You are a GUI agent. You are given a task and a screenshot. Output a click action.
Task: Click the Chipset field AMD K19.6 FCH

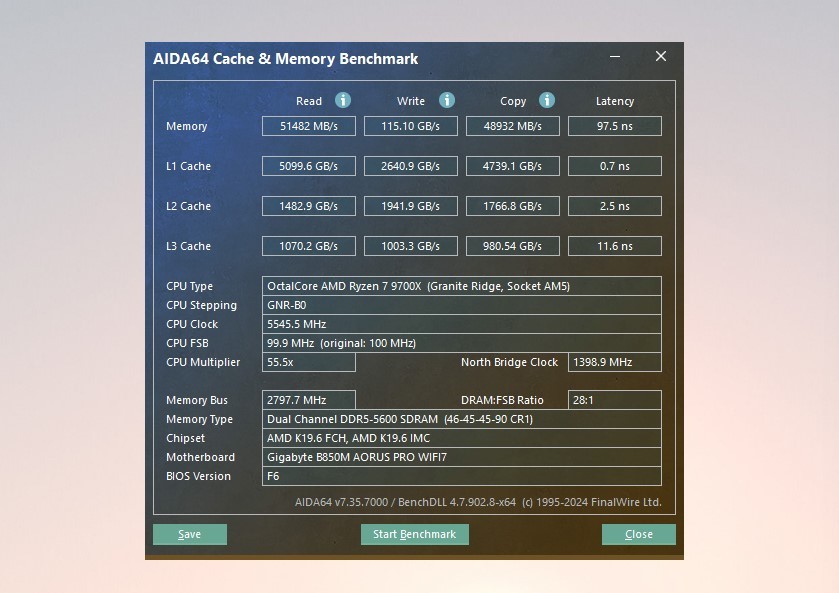[462, 438]
